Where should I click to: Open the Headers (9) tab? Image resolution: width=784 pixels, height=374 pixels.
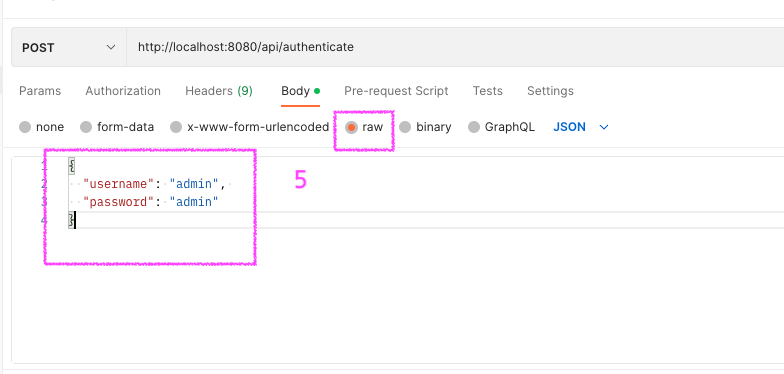219,91
